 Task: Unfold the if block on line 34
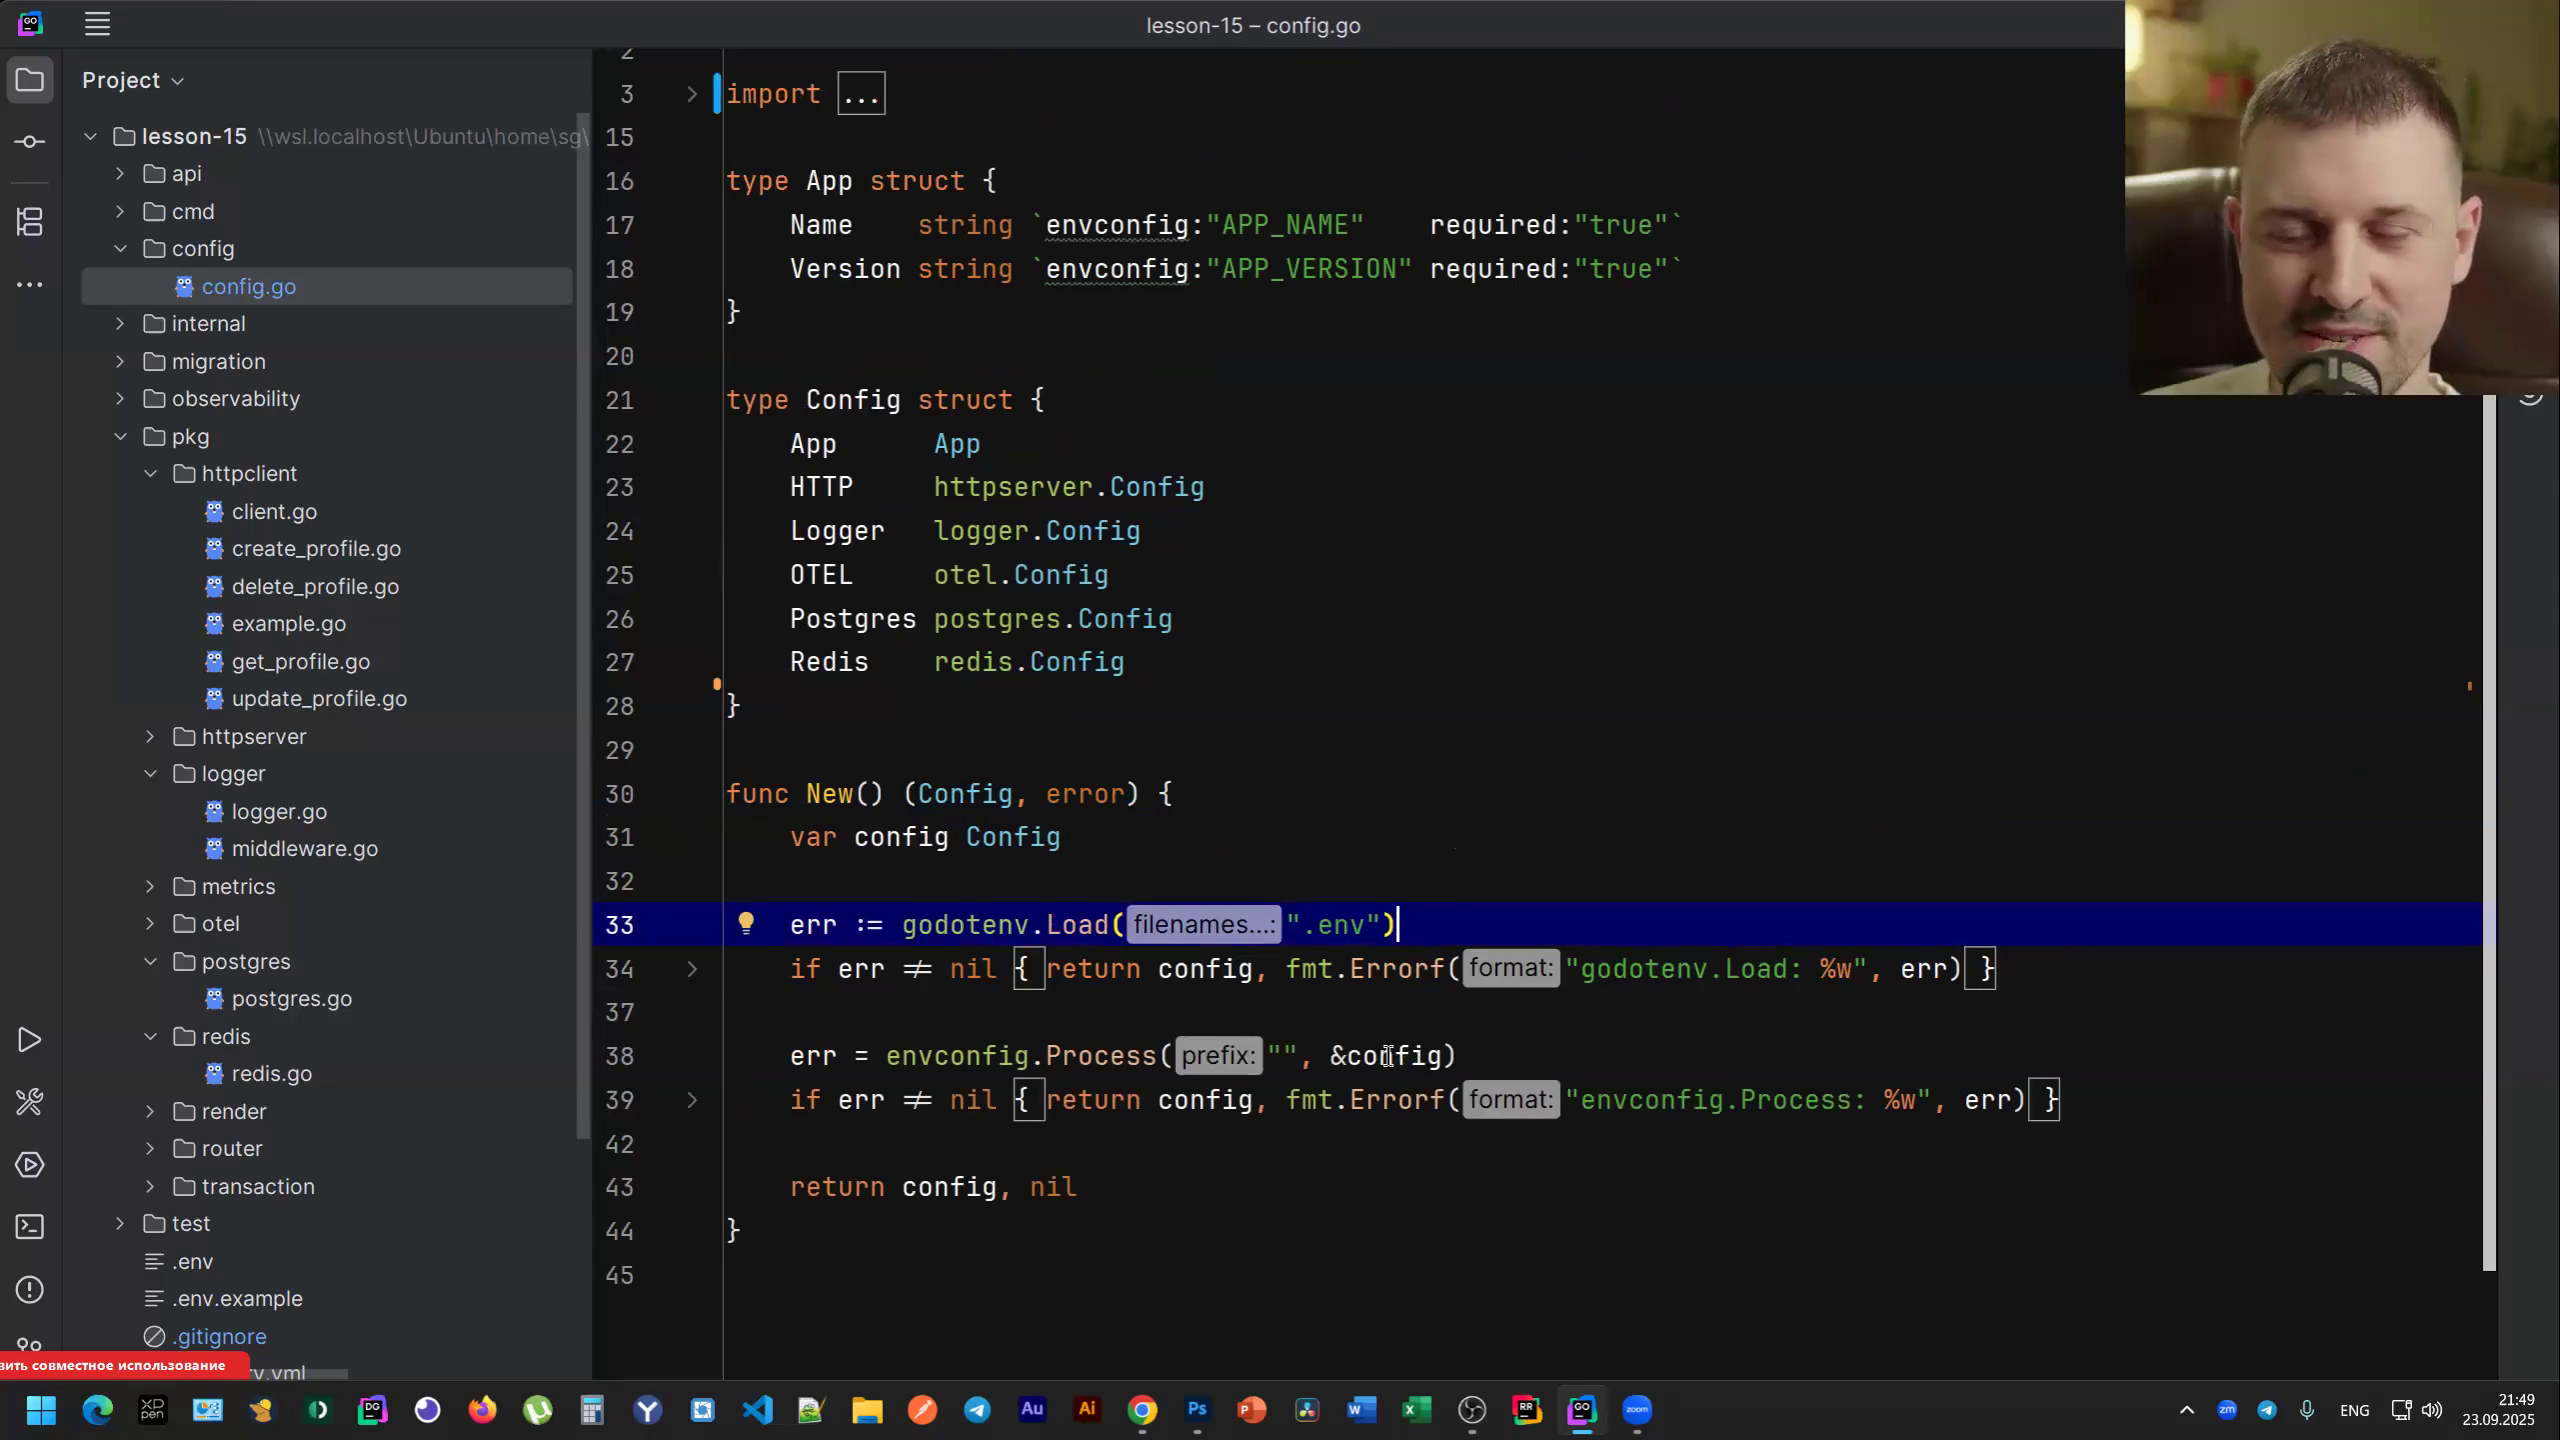(x=692, y=969)
